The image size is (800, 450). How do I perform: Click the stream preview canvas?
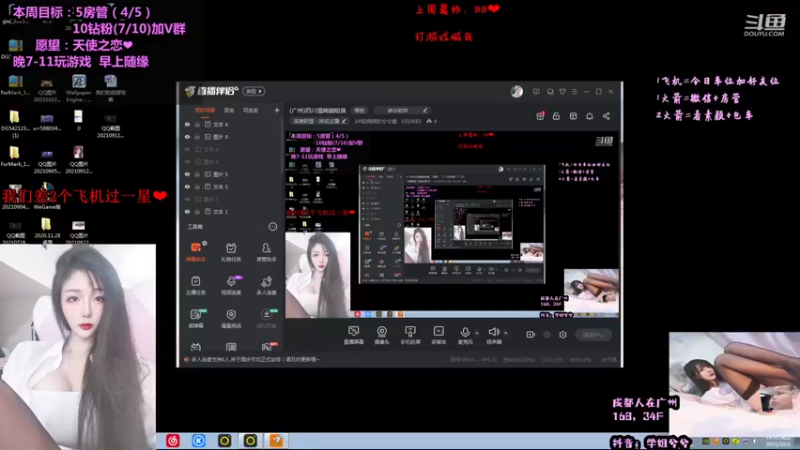click(452, 224)
